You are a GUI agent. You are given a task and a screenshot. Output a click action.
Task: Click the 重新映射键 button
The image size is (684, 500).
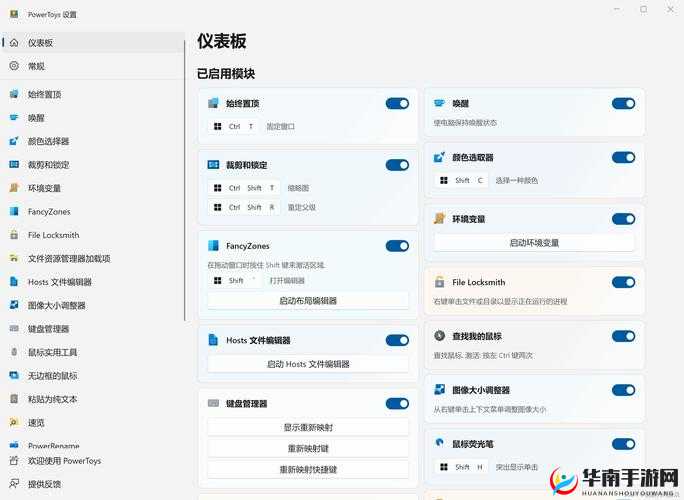[x=308, y=449]
